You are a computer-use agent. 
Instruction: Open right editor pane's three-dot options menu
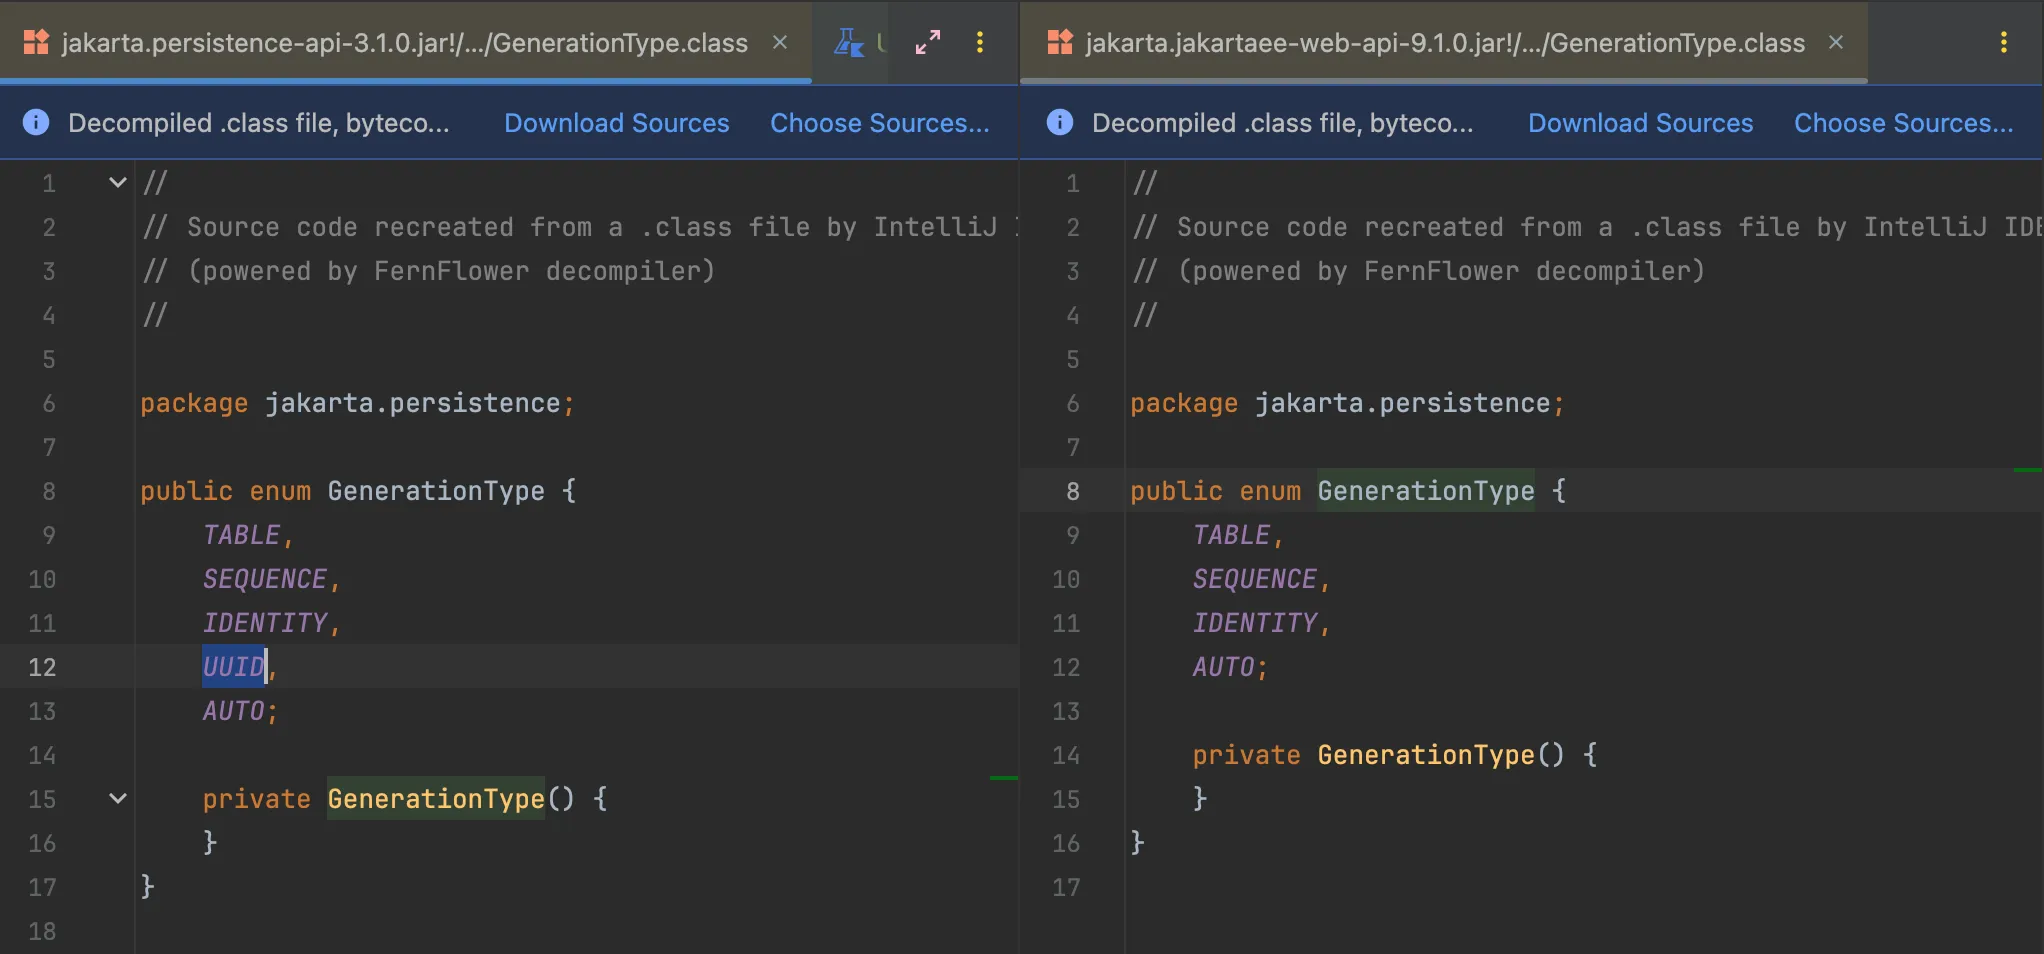pyautogui.click(x=2003, y=42)
